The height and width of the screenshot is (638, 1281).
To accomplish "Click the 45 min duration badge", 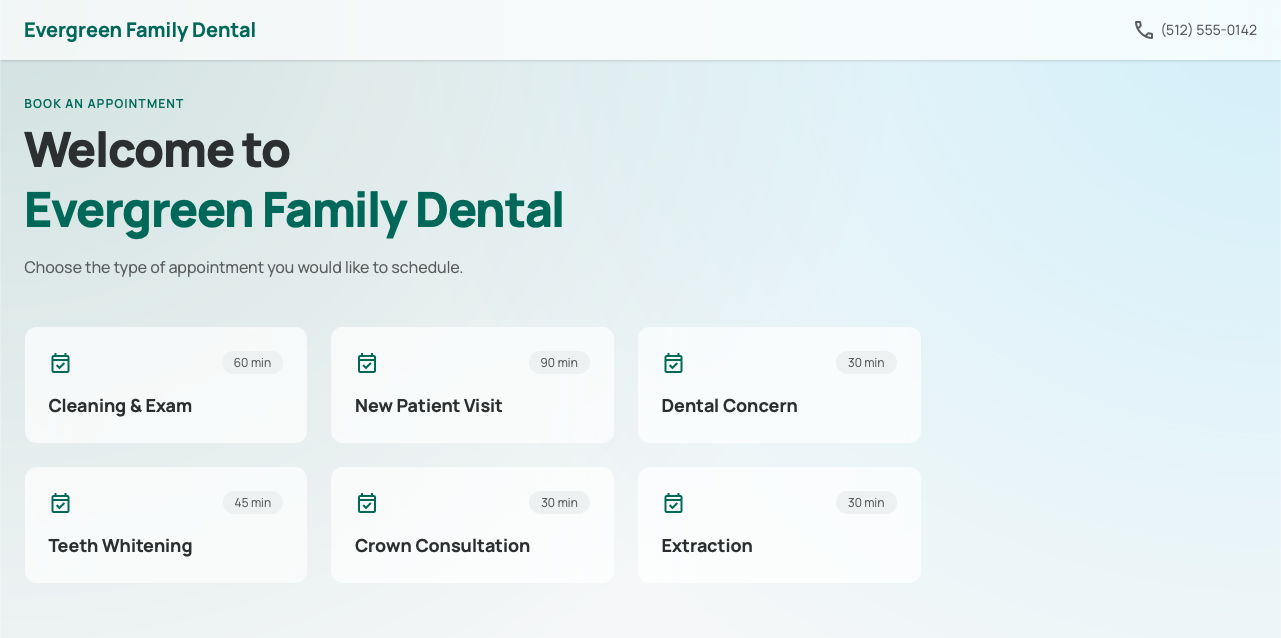I will (252, 503).
